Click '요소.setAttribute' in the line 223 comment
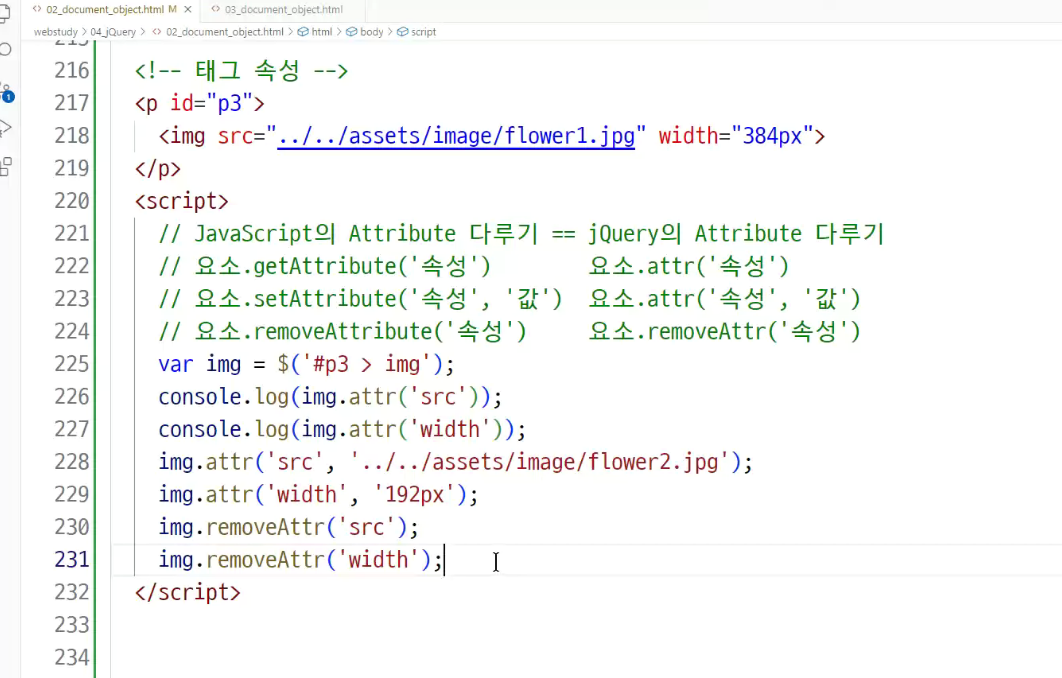This screenshot has height=678, width=1062. coord(295,299)
